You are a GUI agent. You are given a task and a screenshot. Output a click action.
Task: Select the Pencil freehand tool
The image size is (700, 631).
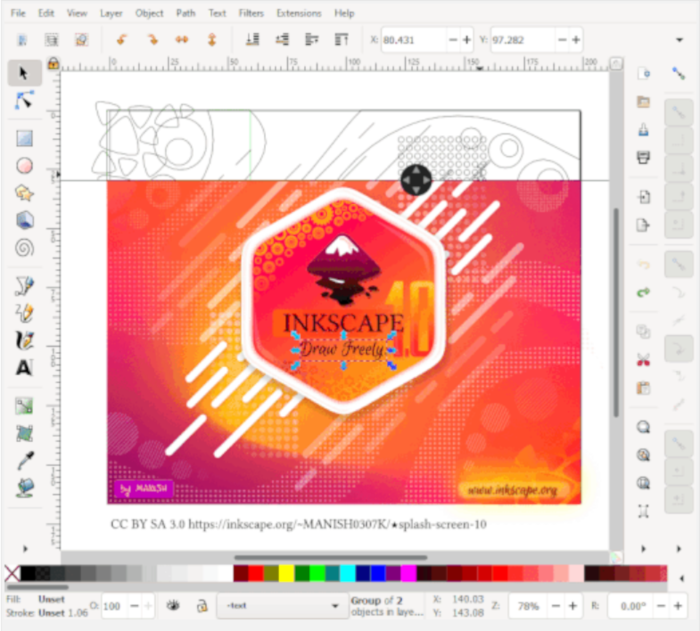tap(25, 313)
